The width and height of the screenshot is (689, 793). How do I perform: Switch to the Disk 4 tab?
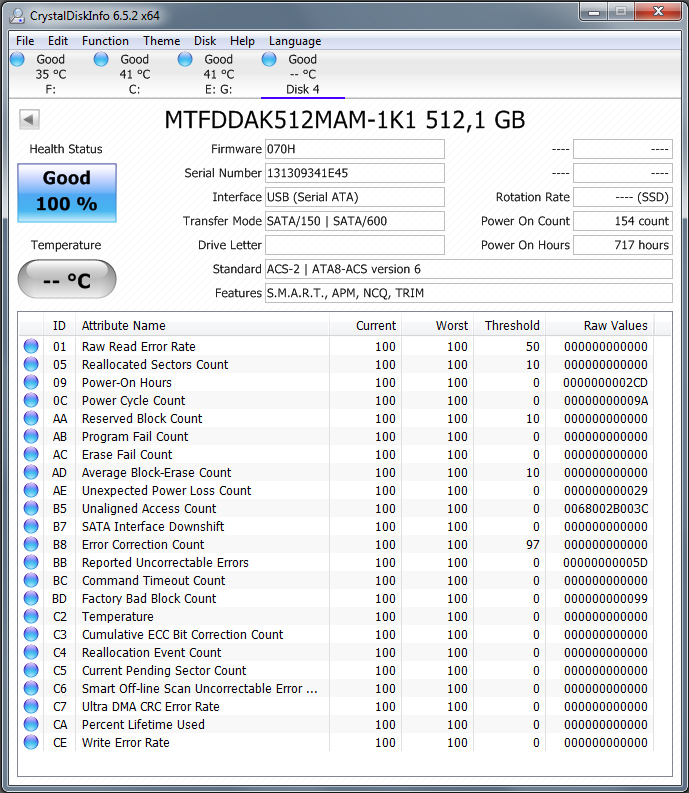303,74
